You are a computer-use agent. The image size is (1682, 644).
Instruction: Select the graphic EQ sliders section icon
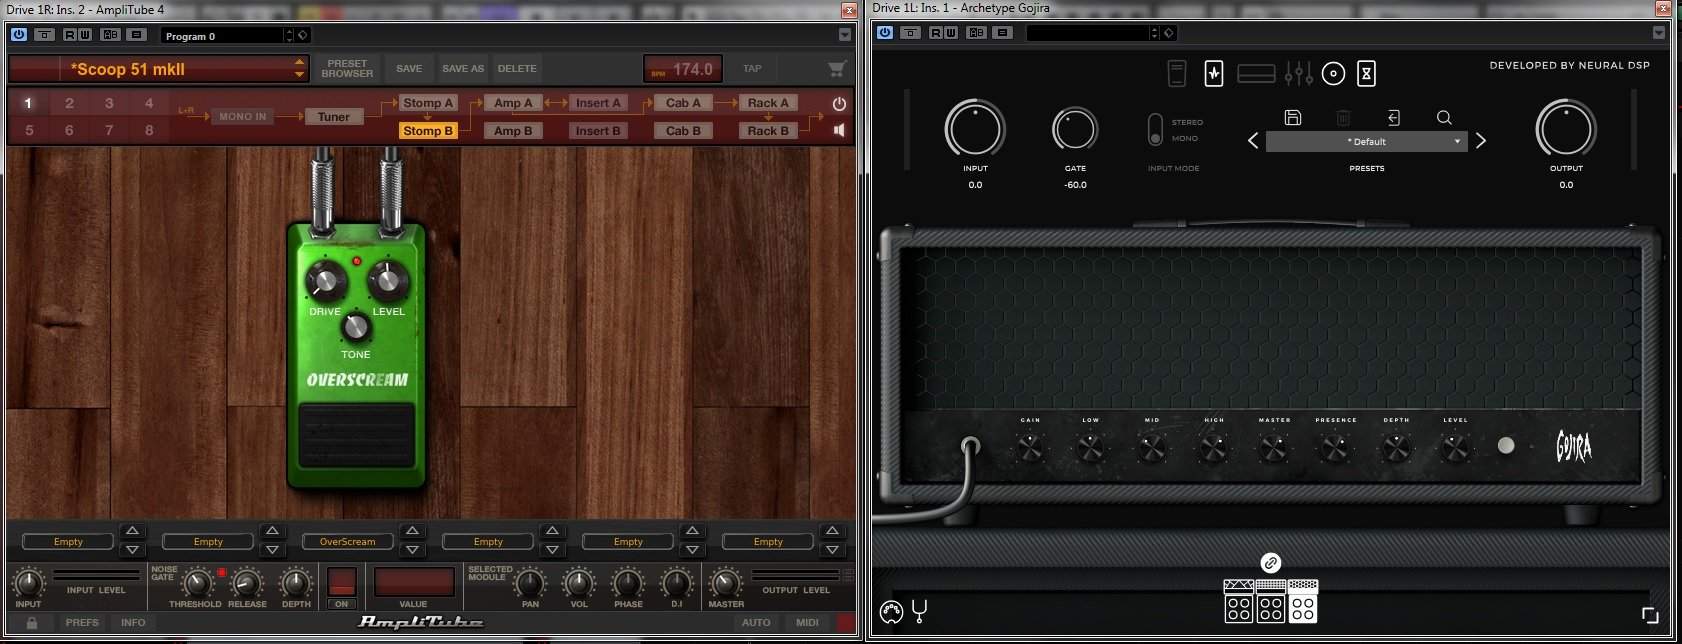(1298, 73)
